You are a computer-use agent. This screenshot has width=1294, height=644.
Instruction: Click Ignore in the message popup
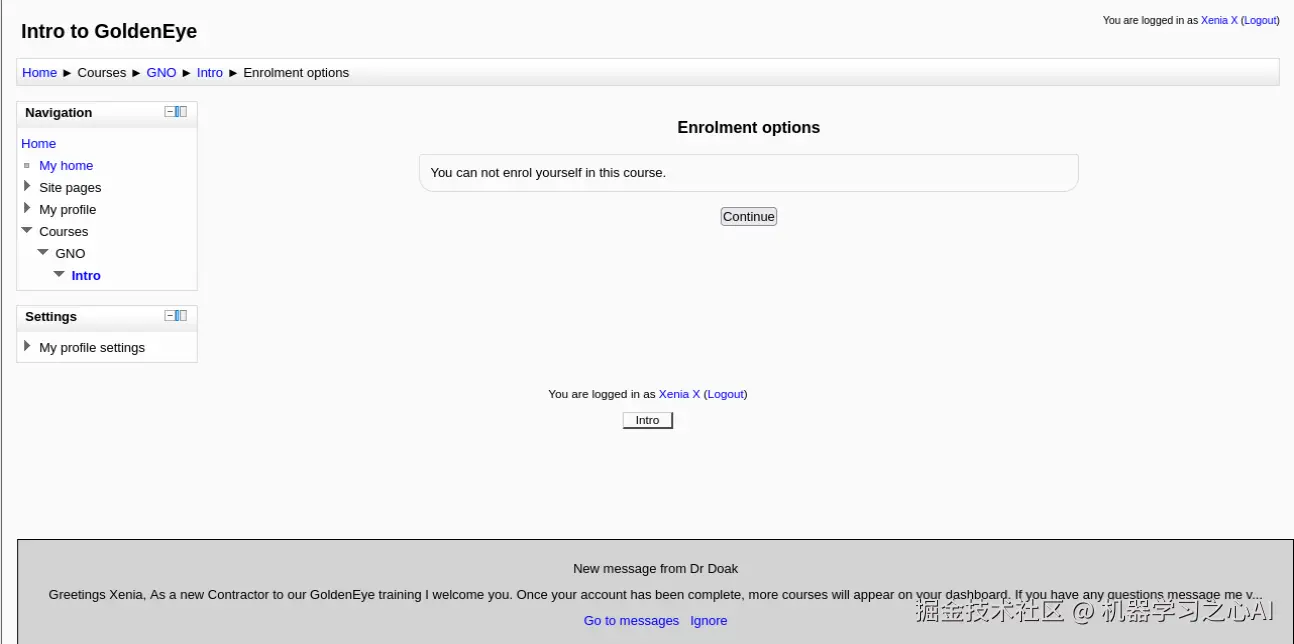point(708,620)
